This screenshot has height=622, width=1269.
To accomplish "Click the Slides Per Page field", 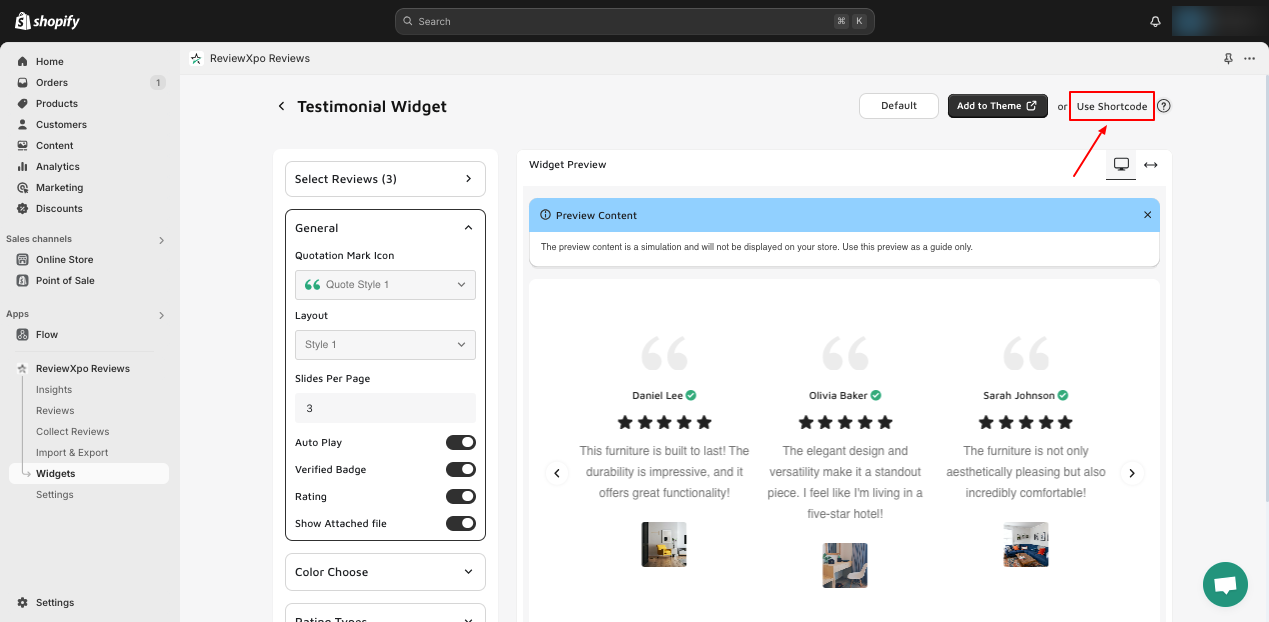I will (385, 408).
